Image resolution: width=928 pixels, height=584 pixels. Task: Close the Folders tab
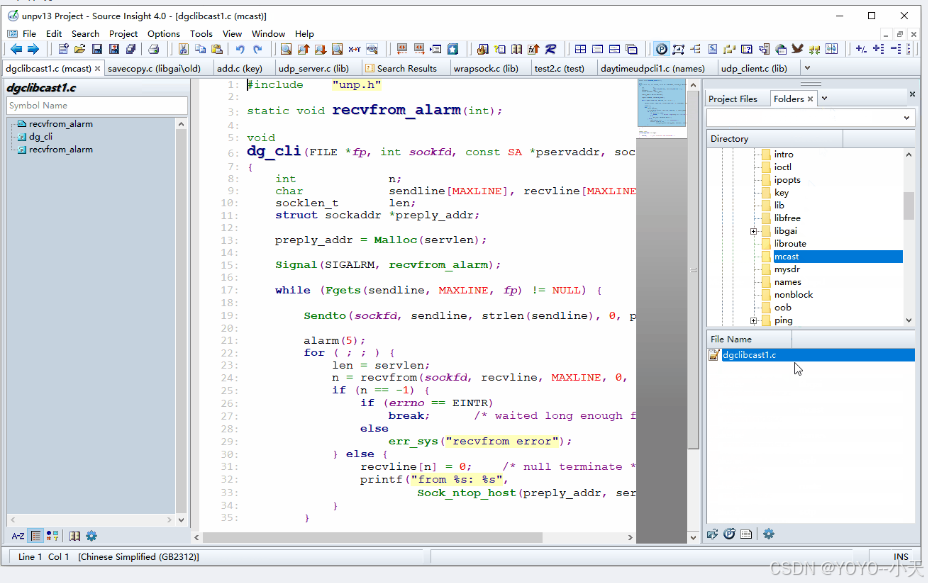(x=810, y=99)
